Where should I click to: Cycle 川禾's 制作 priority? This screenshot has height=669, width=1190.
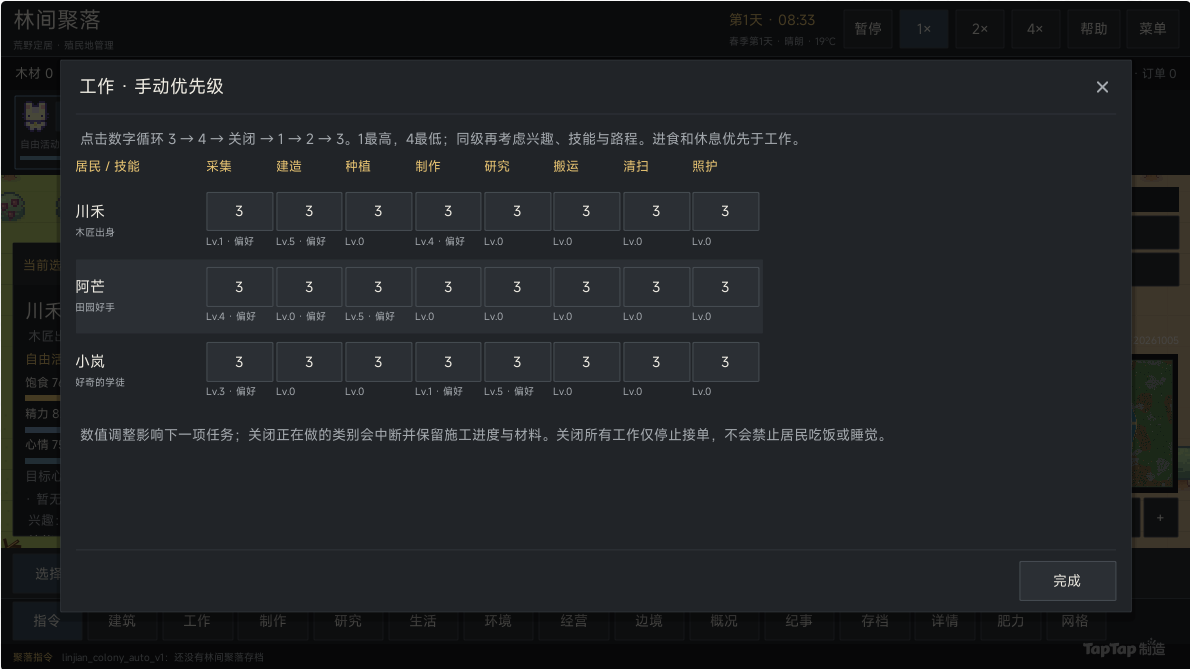point(448,212)
